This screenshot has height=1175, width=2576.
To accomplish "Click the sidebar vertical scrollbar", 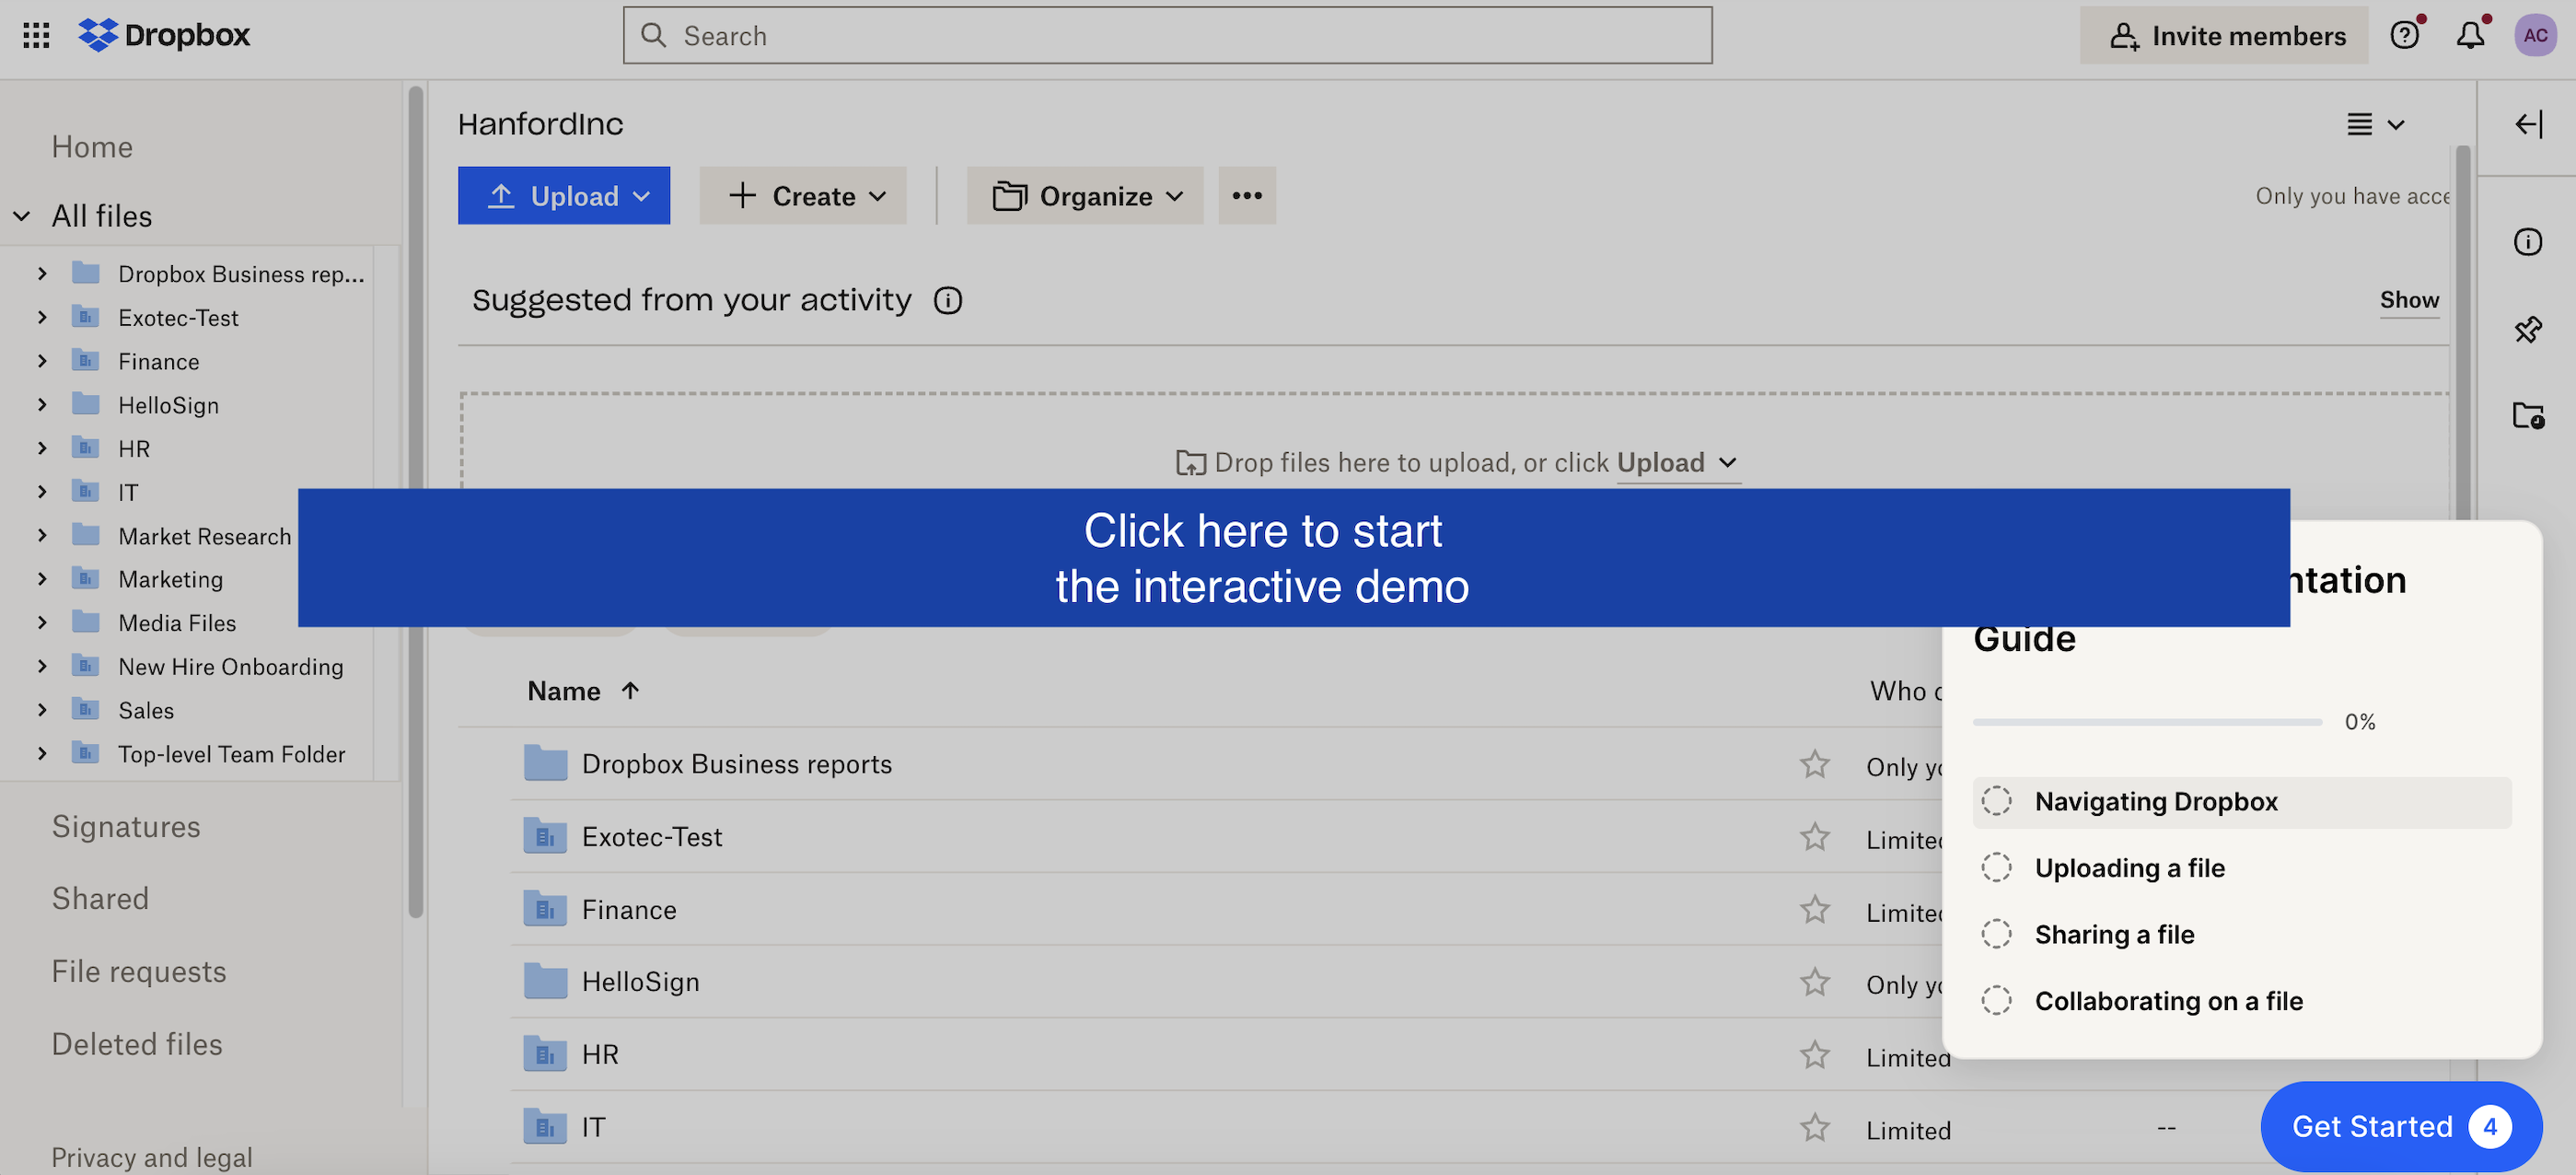I will 415,500.
